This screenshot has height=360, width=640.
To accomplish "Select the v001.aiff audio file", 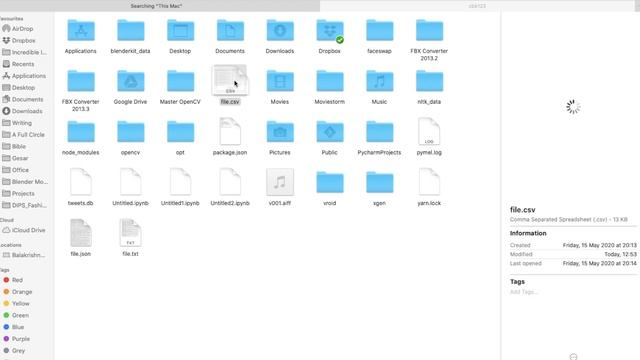I will point(280,182).
